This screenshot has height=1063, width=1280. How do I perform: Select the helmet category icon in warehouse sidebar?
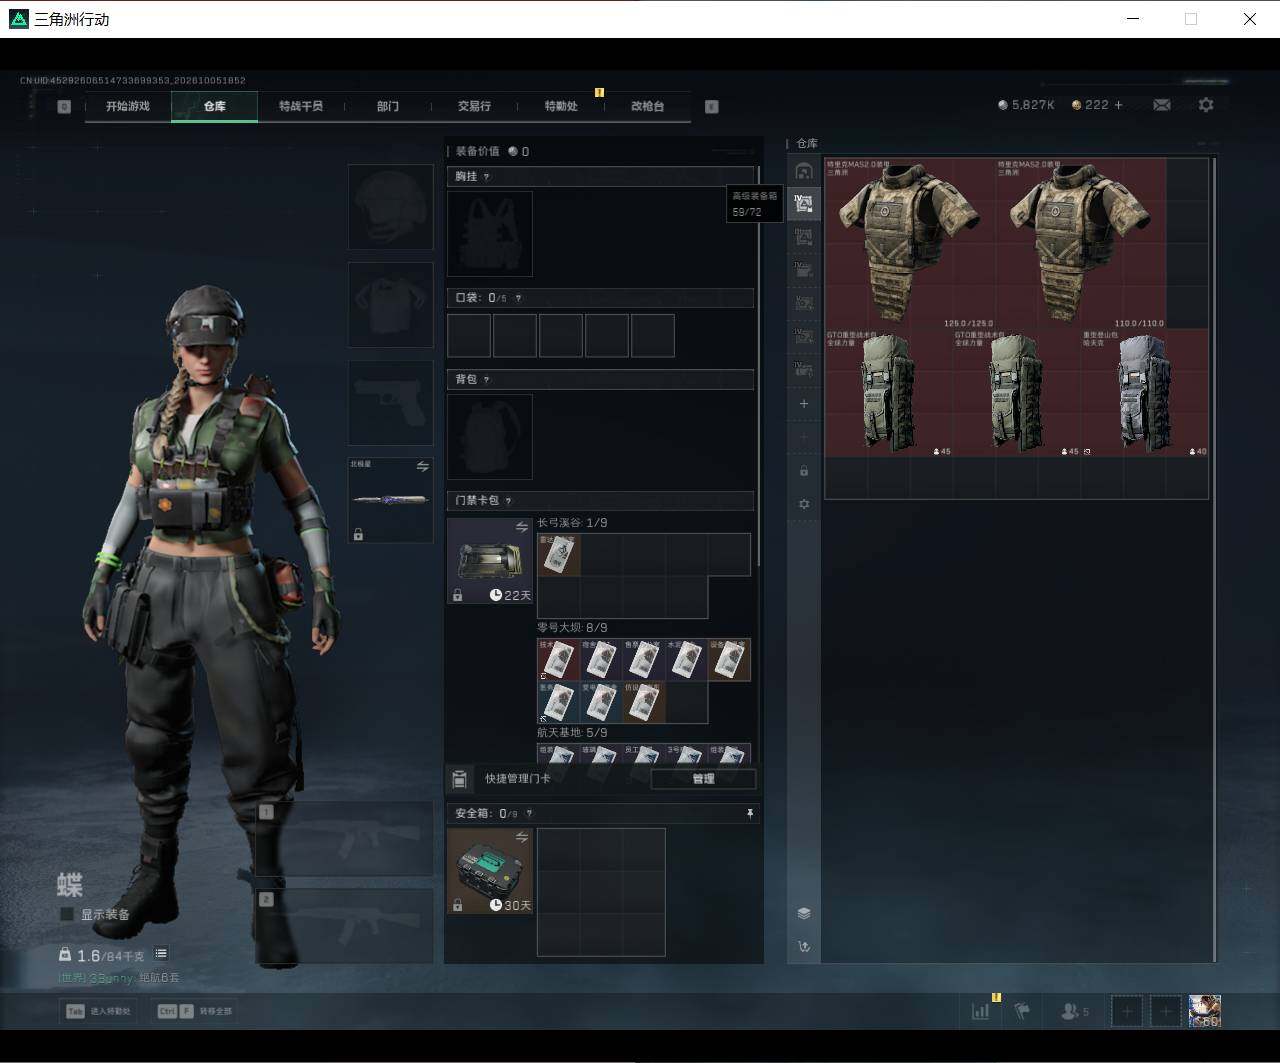coord(804,171)
